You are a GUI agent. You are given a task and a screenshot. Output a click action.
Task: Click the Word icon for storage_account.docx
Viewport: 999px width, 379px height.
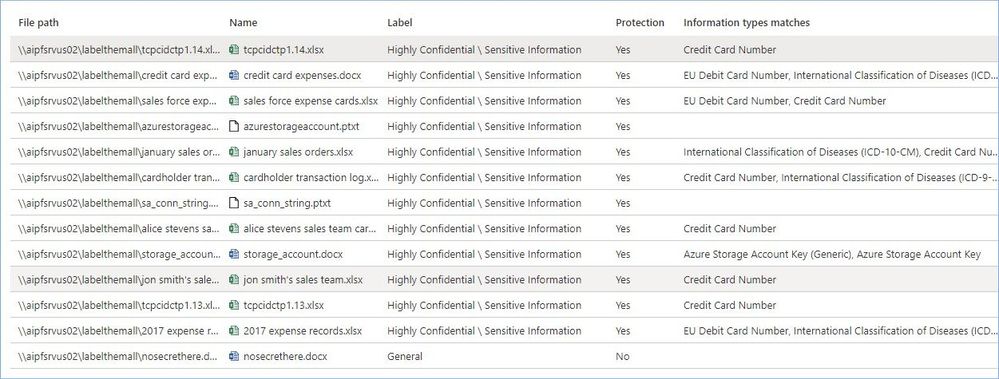coord(234,254)
